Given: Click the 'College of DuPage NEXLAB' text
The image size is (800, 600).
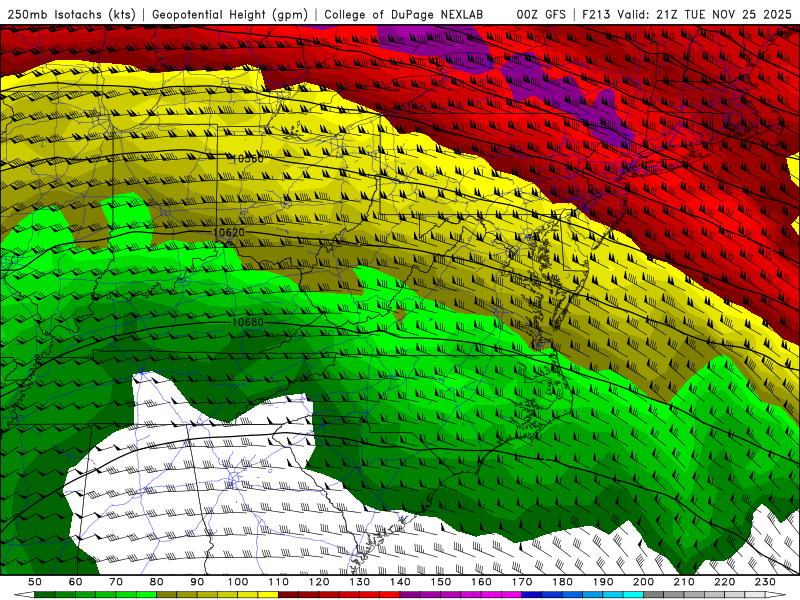Looking at the screenshot, I should (404, 15).
